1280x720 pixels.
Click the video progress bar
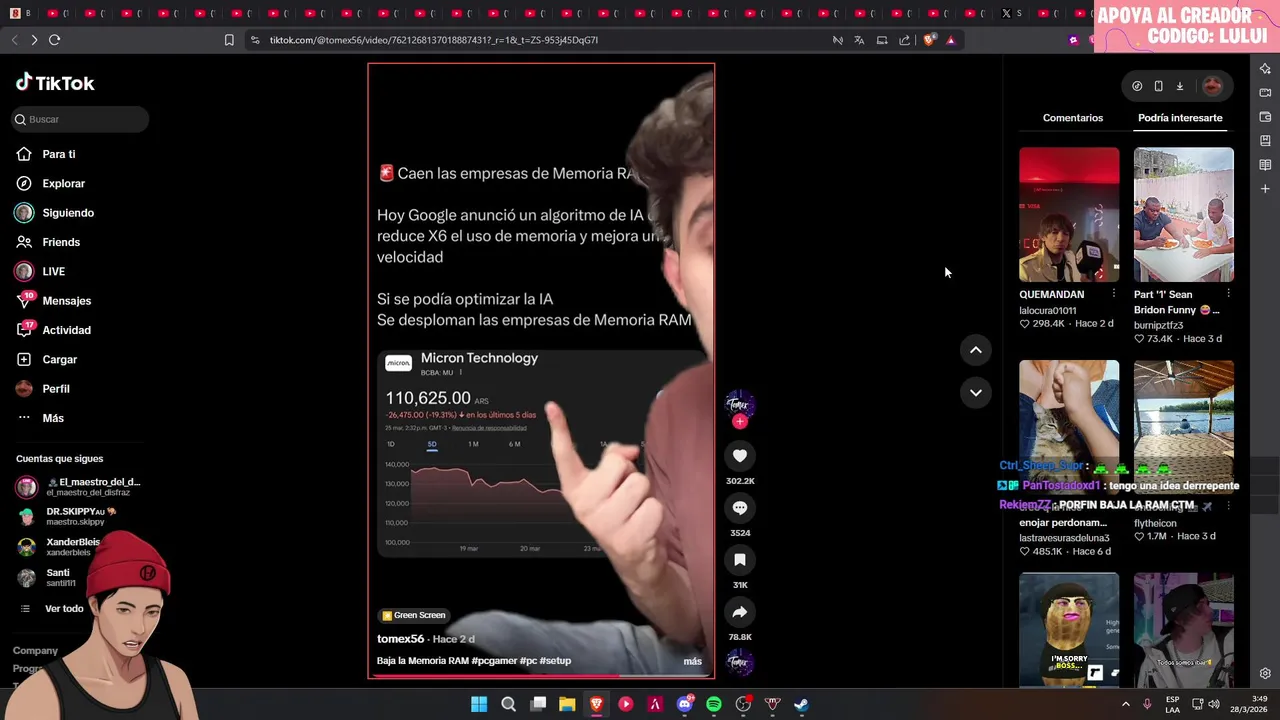click(541, 676)
